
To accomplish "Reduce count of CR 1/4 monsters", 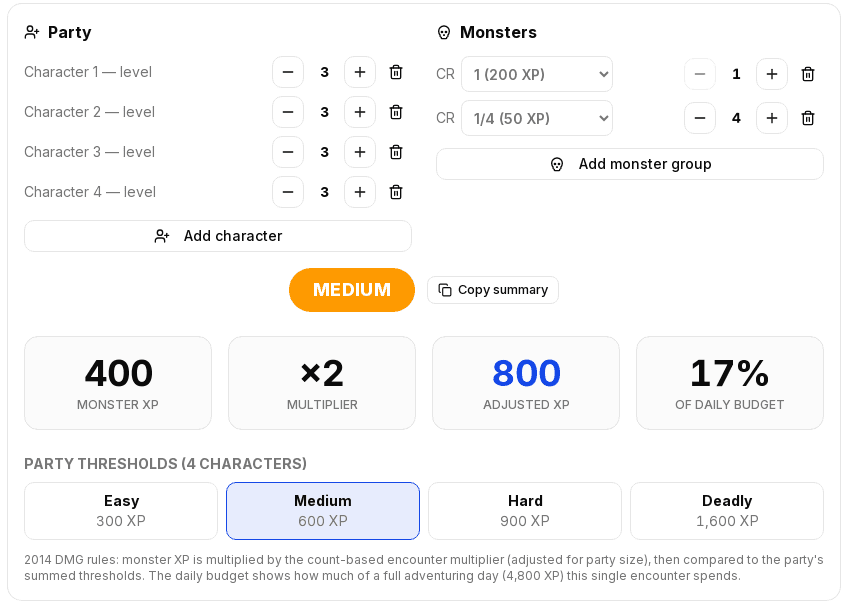I will (x=700, y=118).
